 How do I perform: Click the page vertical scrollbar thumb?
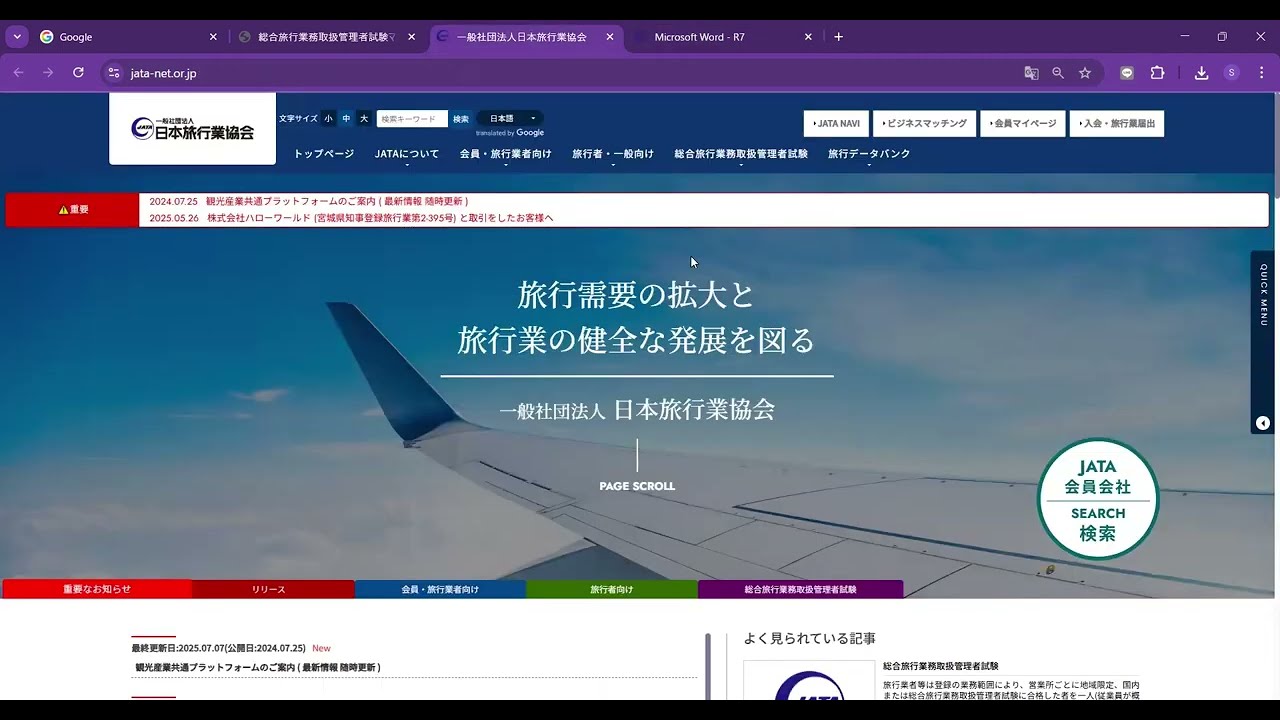(1276, 145)
